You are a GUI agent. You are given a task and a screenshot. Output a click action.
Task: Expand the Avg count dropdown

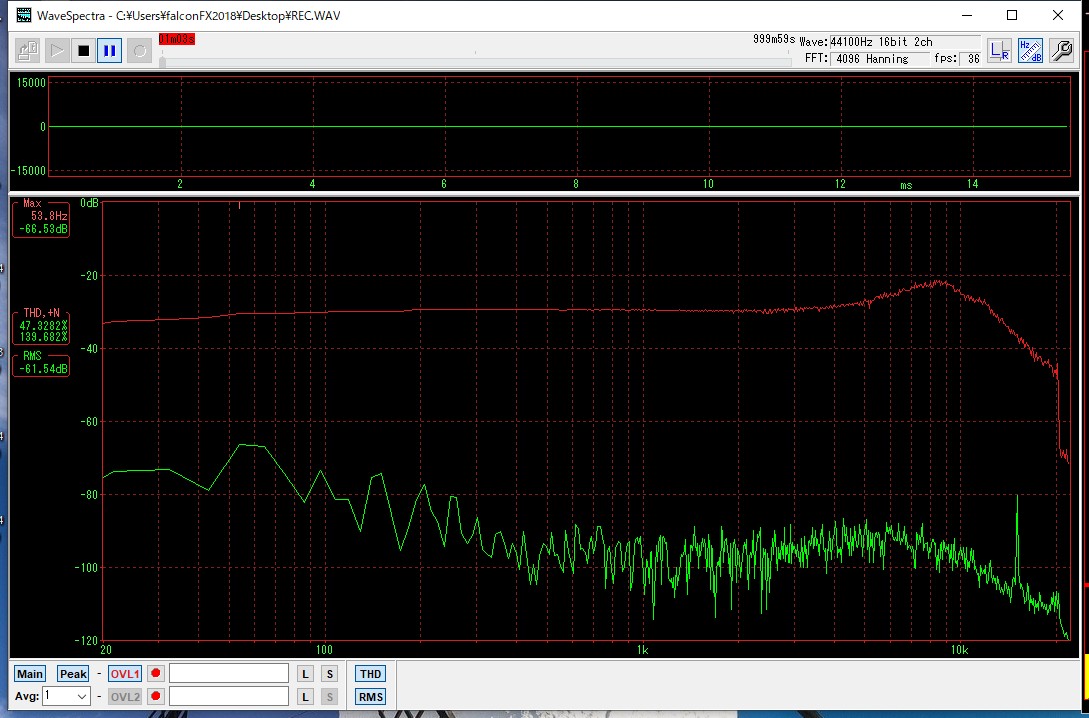tap(82, 696)
